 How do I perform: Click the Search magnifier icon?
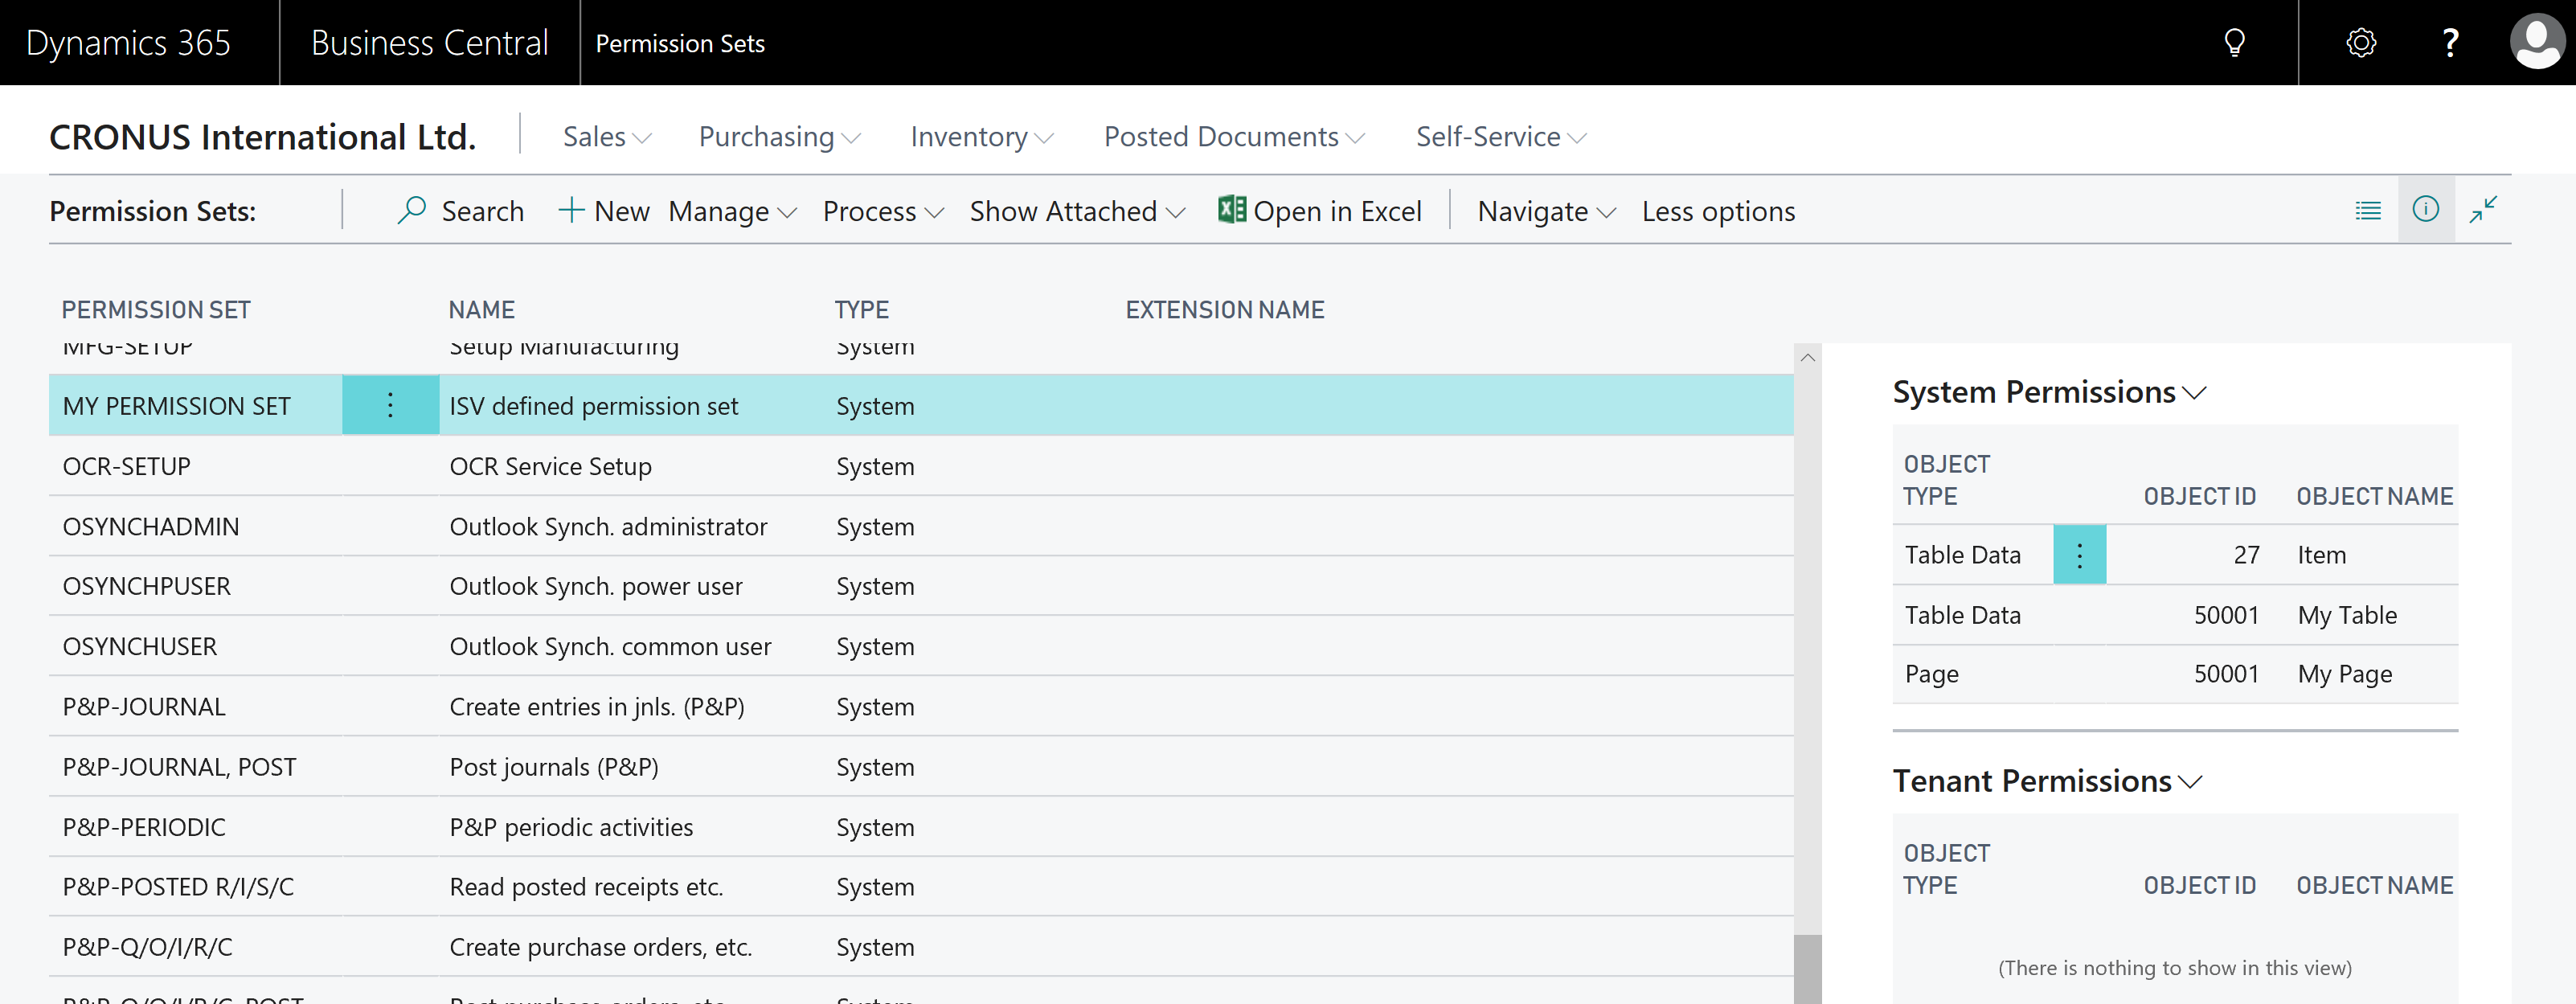(x=412, y=211)
